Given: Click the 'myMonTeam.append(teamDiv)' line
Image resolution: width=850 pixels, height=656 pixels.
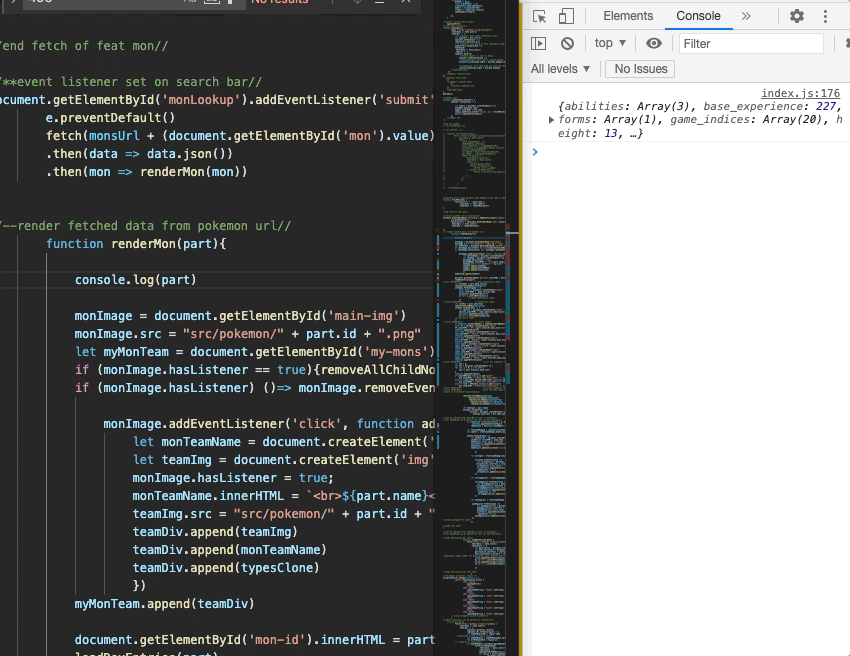Looking at the screenshot, I should pyautogui.click(x=164, y=603).
